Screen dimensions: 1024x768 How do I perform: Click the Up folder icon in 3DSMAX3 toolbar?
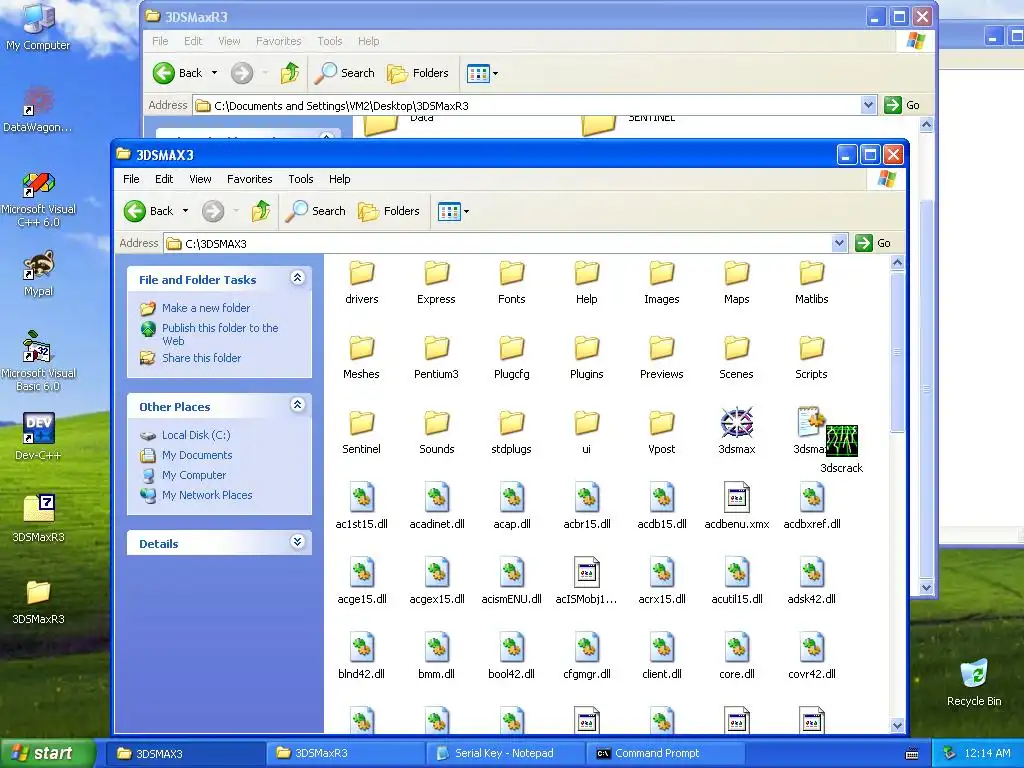[261, 211]
